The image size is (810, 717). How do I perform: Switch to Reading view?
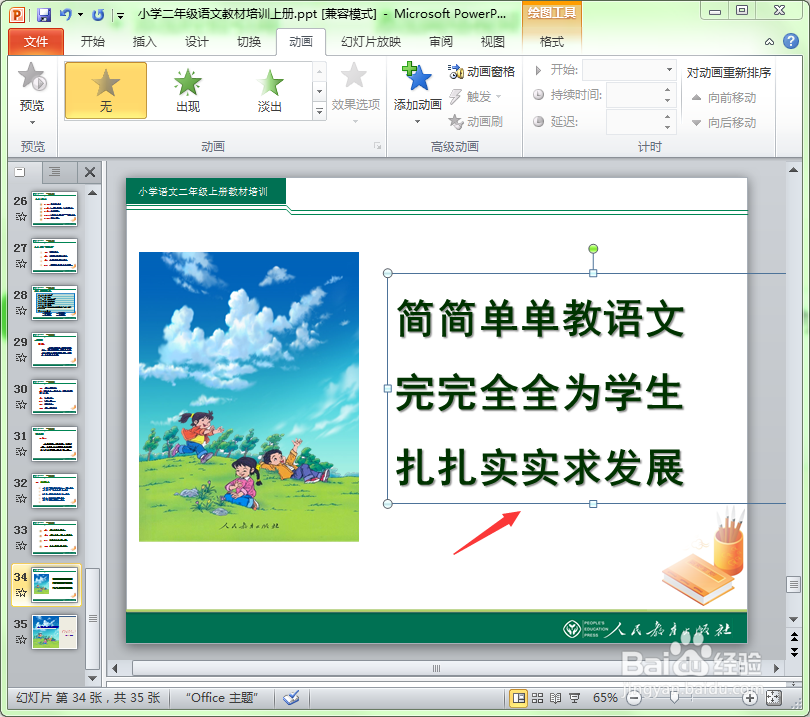click(x=555, y=698)
